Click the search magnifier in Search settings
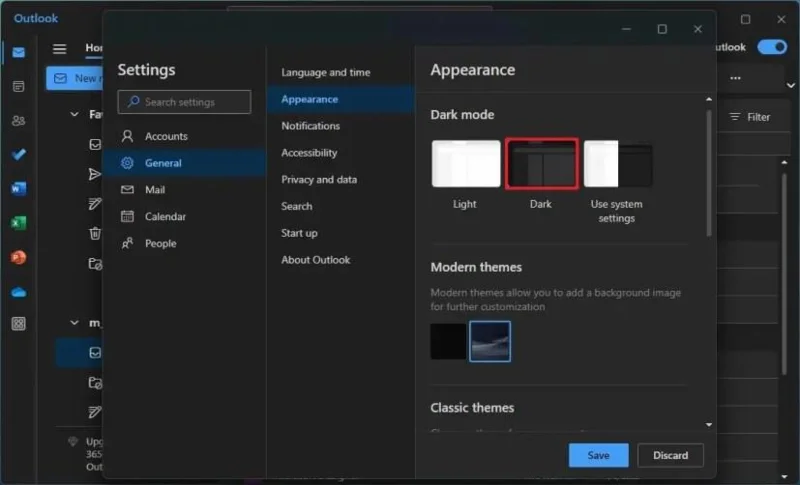This screenshot has height=485, width=800. (133, 101)
